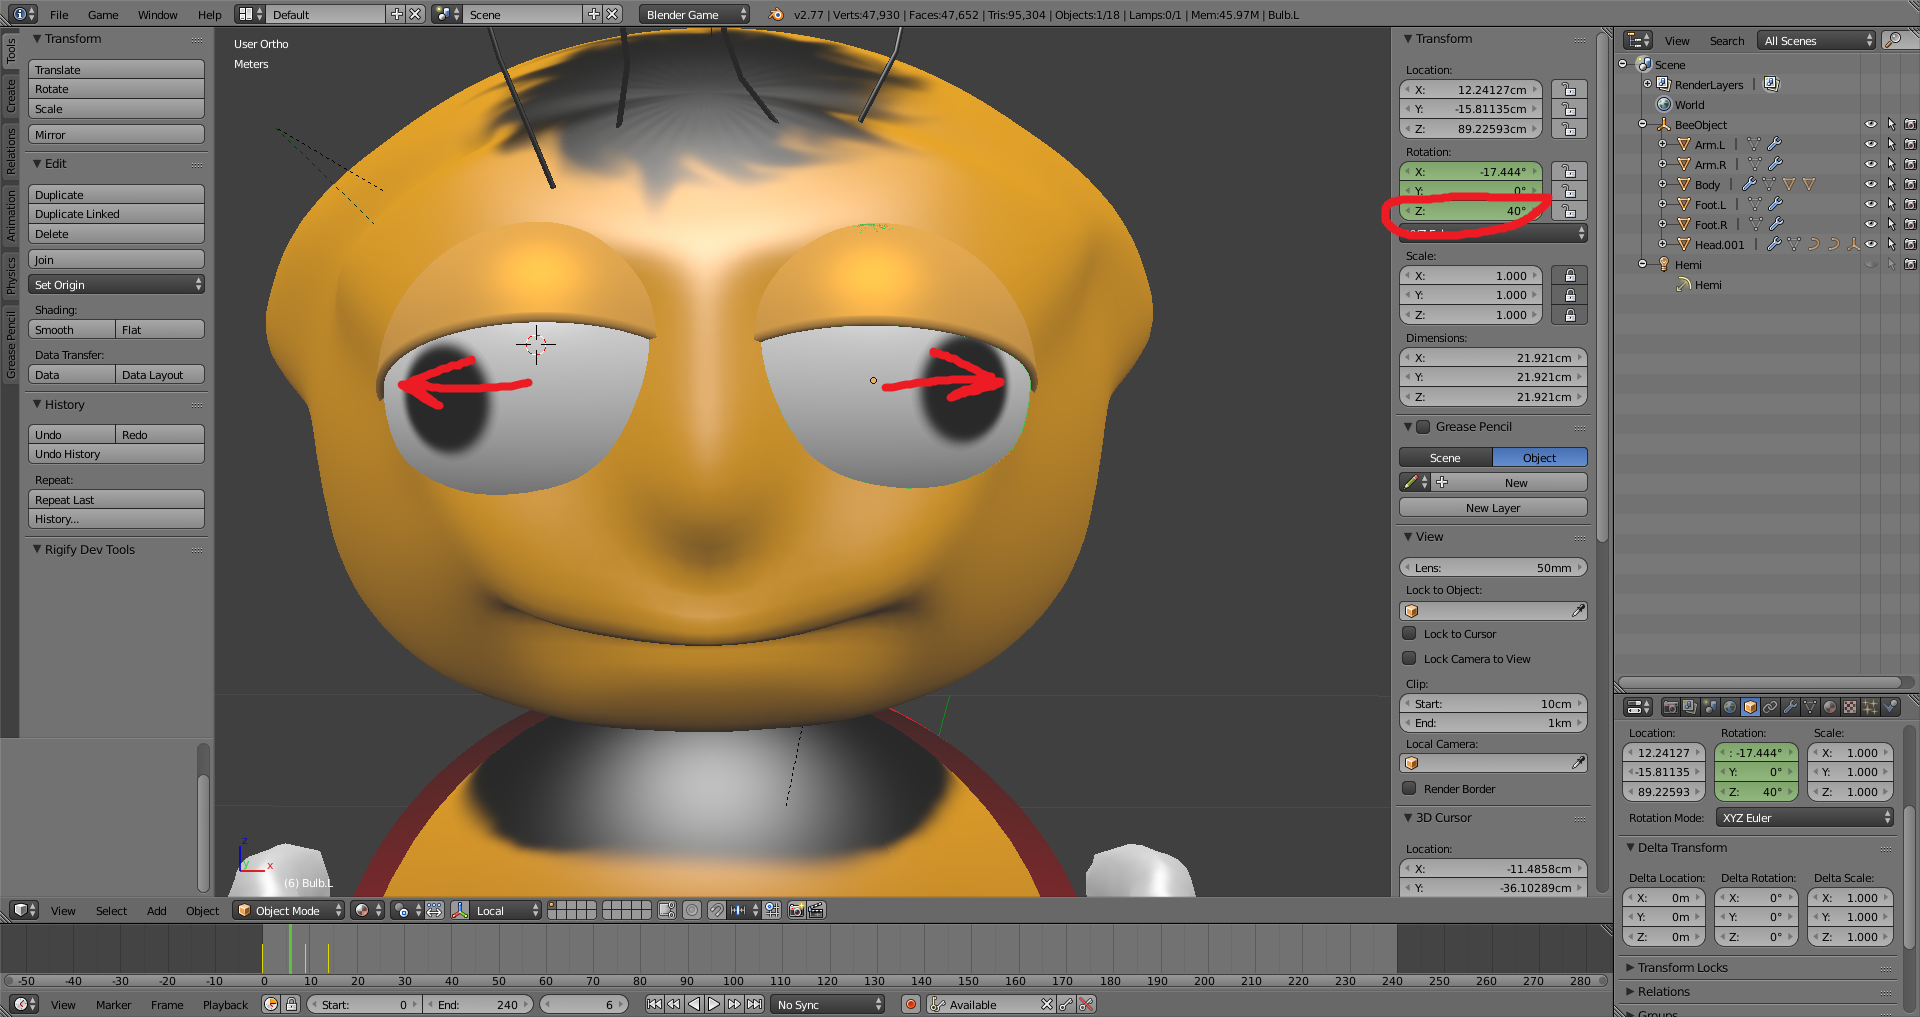Click OpenGL render animation clapperboard icon

816,910
